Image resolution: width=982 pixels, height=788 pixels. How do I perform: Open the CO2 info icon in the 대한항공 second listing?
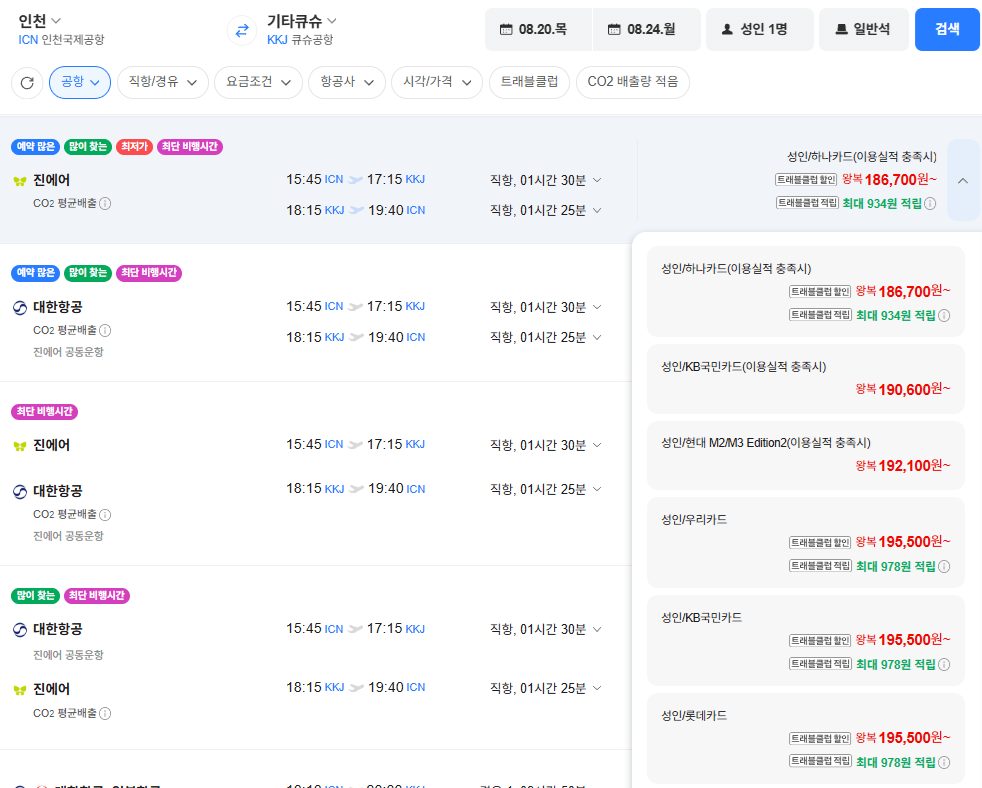pos(105,330)
